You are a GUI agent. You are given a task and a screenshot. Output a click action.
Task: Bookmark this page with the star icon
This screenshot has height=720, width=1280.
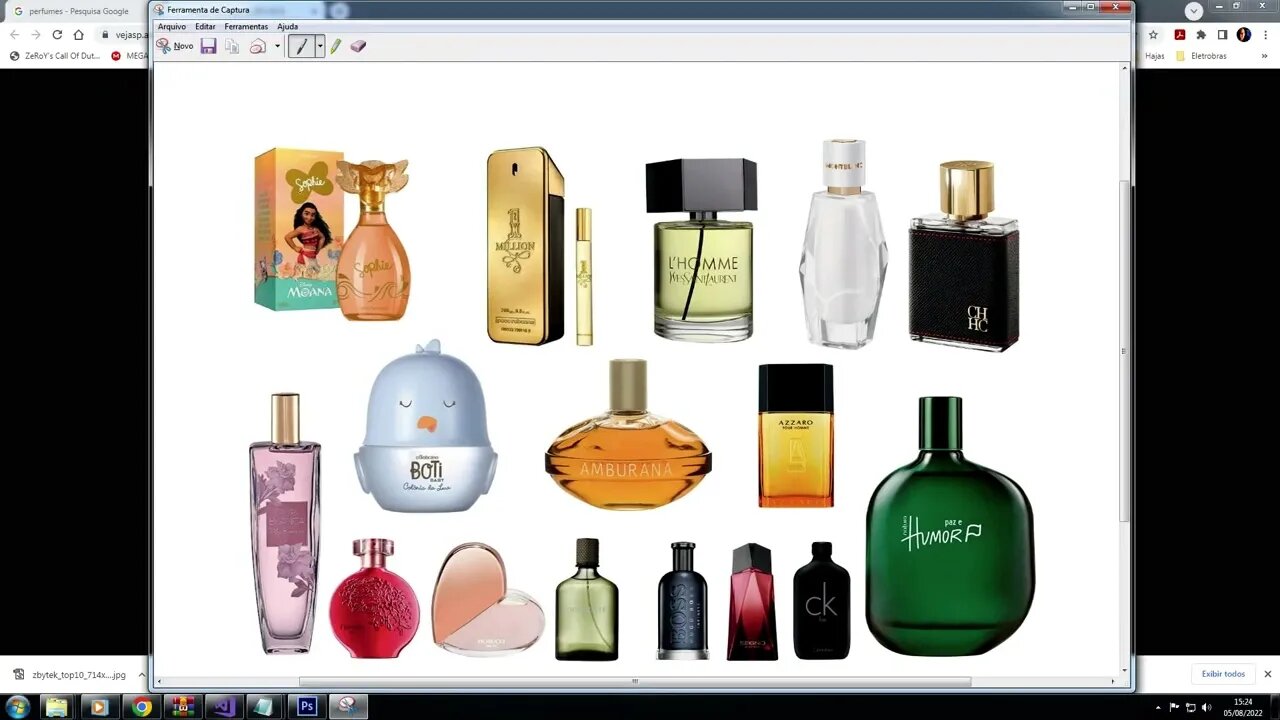click(1153, 34)
